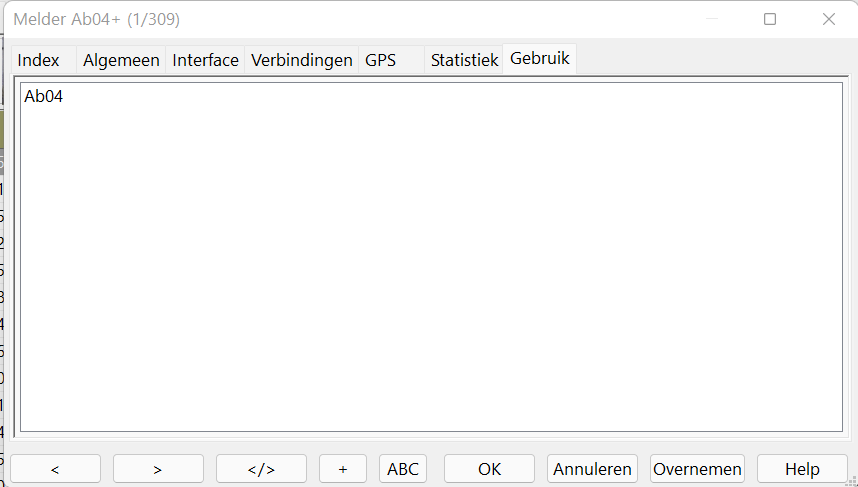Minimize the Melder Ab04+ window
858x487 pixels.
click(712, 19)
